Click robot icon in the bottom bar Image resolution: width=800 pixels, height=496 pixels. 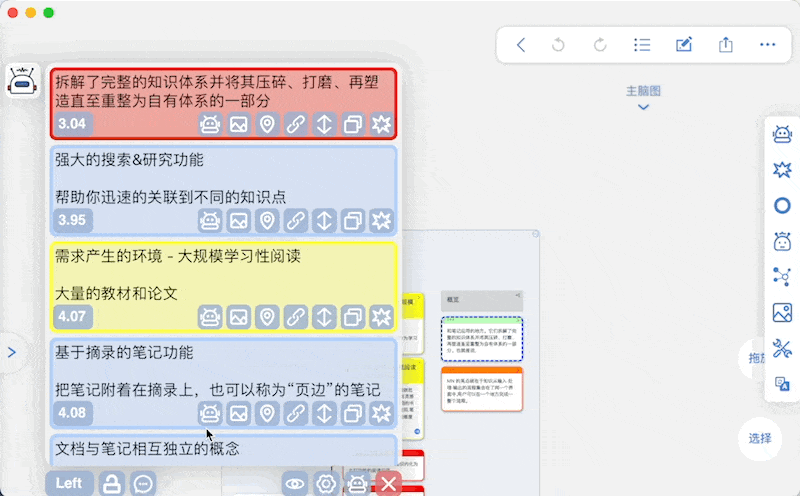[357, 483]
